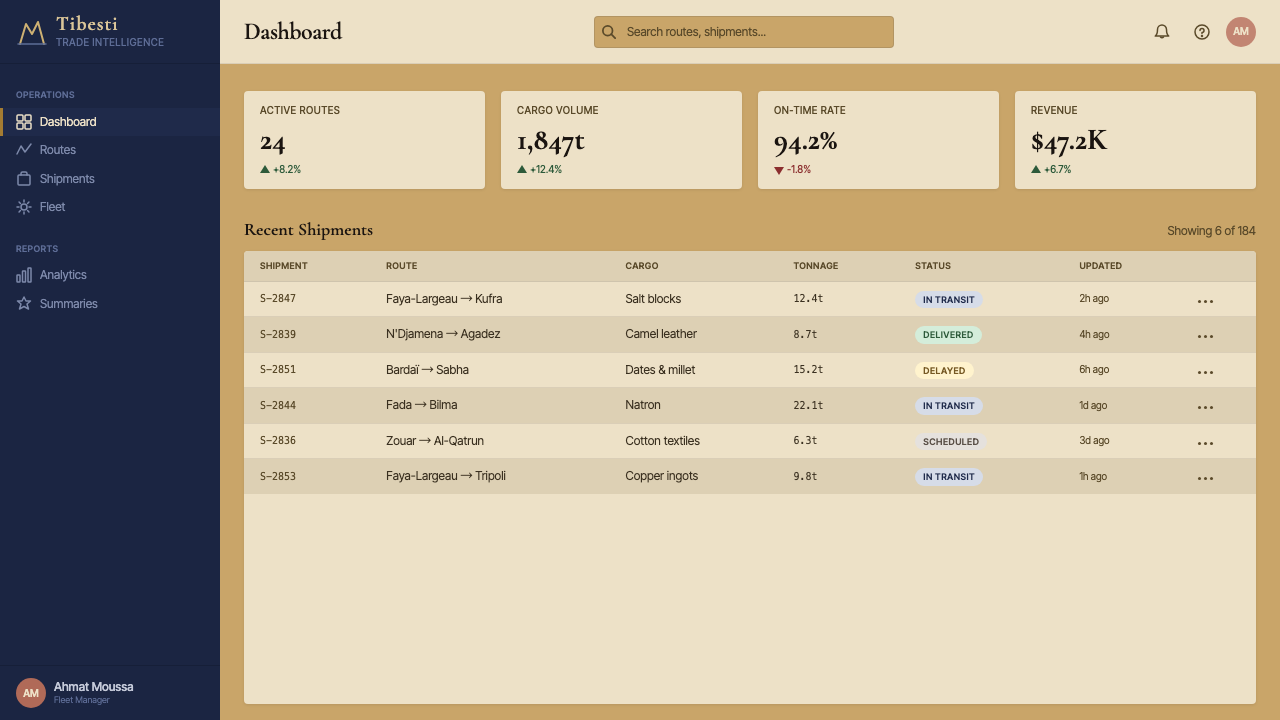1280x720 pixels.
Task: Click the Active Routes up-trend arrow
Action: pos(265,170)
